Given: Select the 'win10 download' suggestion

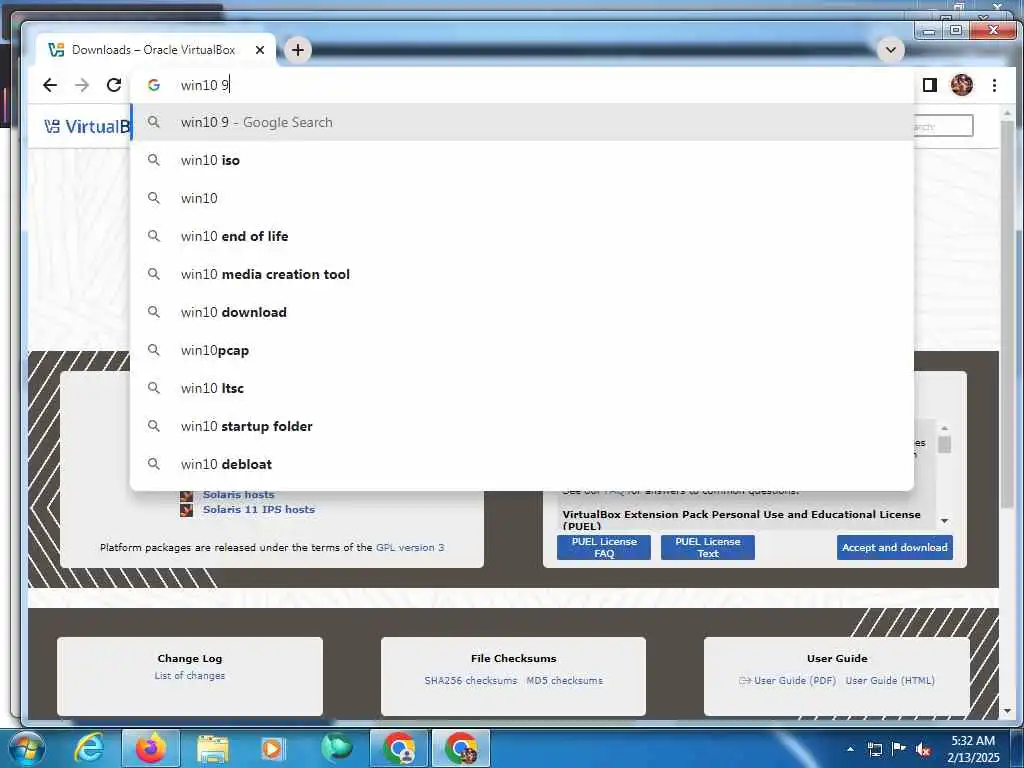Looking at the screenshot, I should (x=522, y=312).
